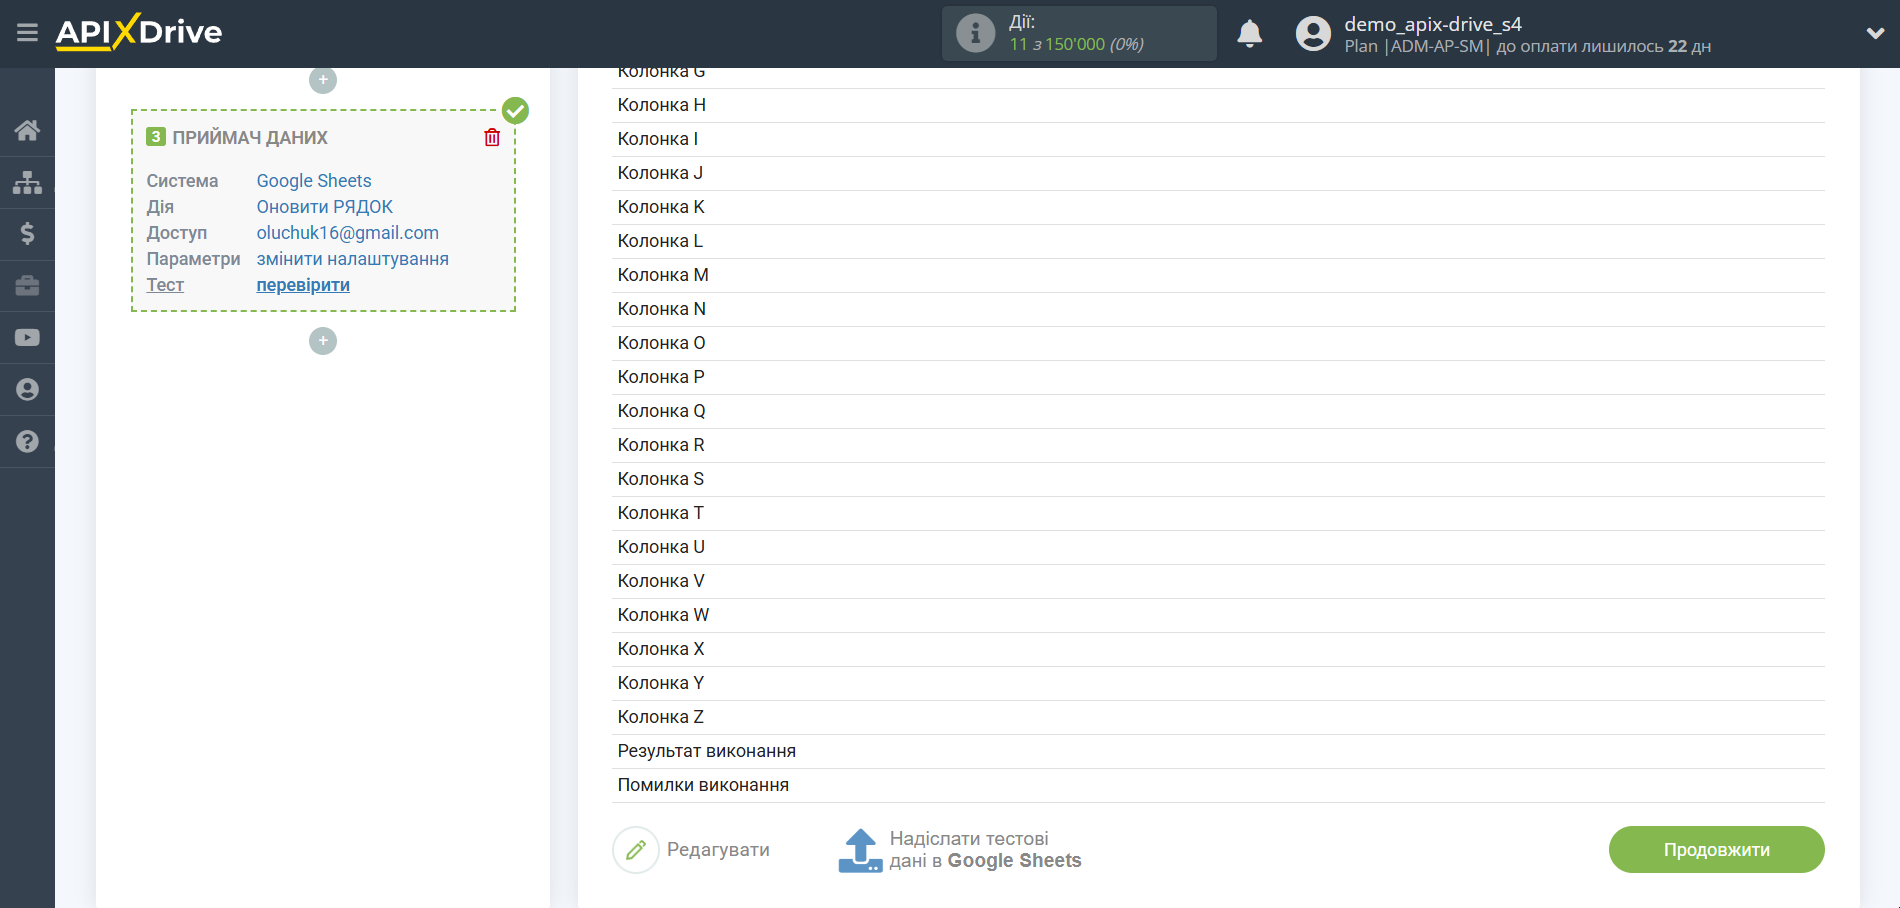Open the hamburger menu in the header
Screen dimensions: 1900x908
(x=27, y=33)
